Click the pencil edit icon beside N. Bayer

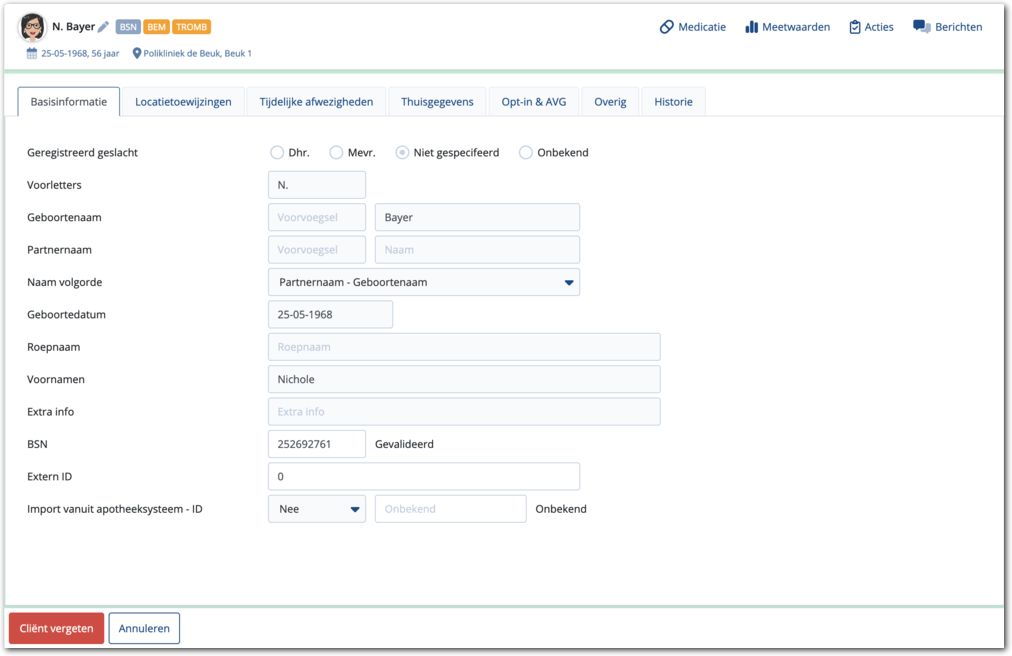click(103, 27)
